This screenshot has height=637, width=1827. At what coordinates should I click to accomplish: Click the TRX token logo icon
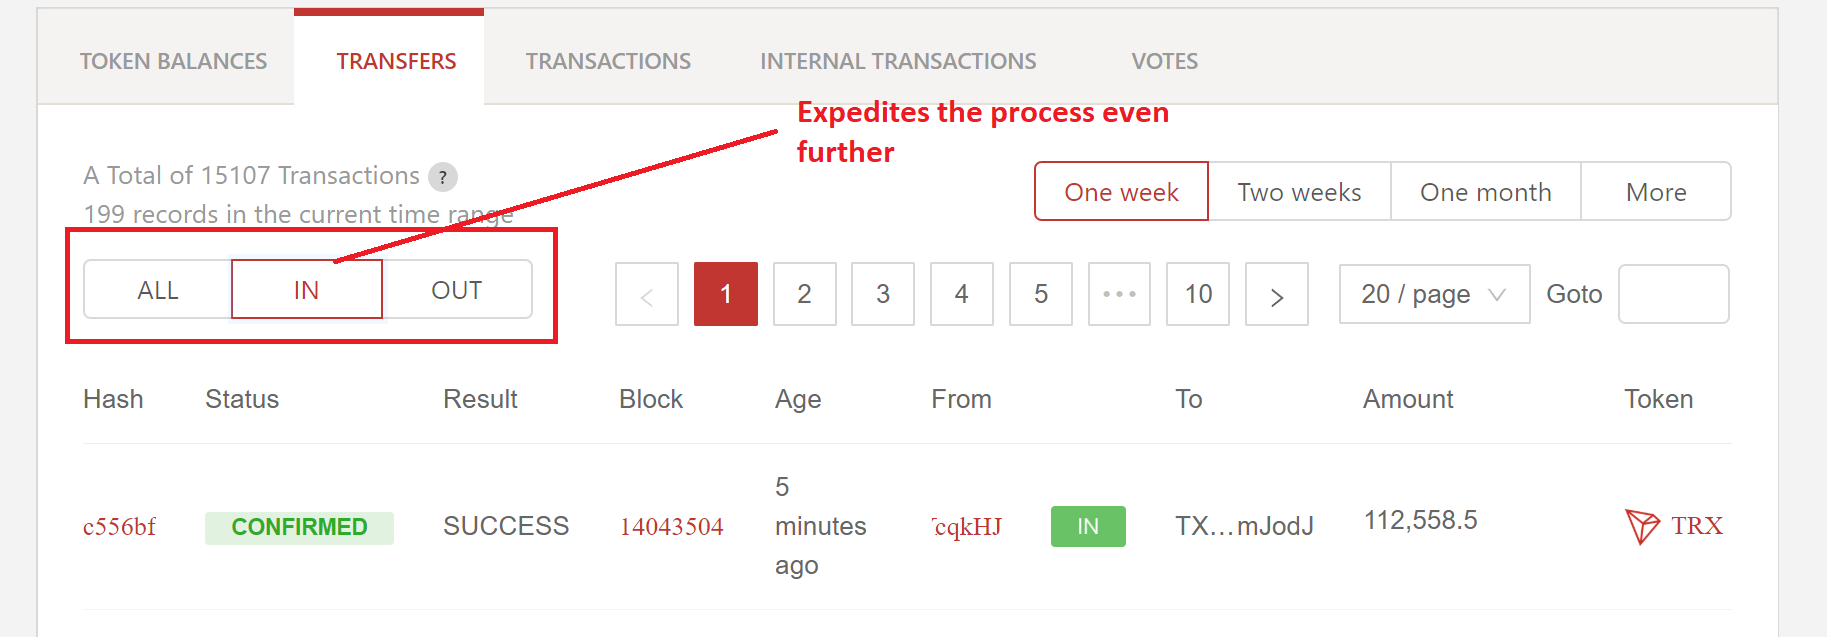coord(1641,525)
